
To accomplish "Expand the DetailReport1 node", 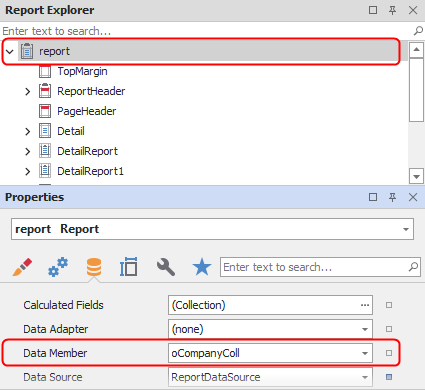I will click(28, 171).
